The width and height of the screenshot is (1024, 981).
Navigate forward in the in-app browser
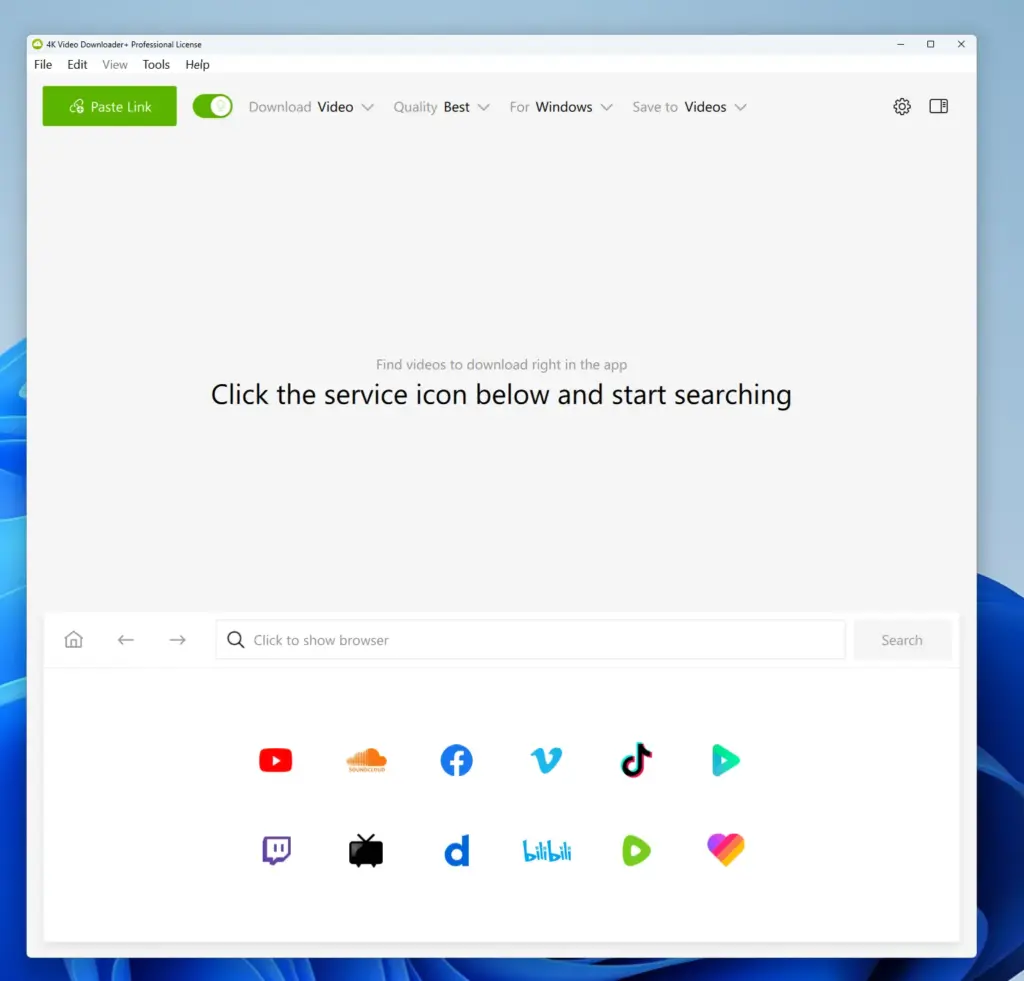point(178,640)
